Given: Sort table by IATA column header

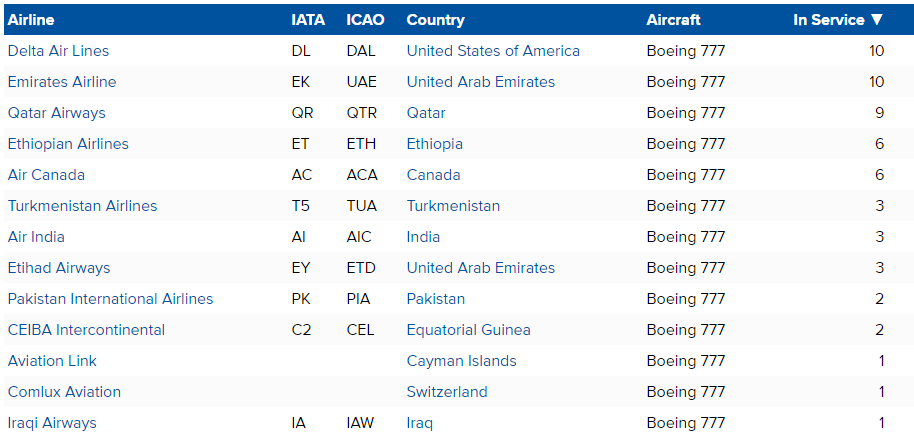Looking at the screenshot, I should [308, 20].
